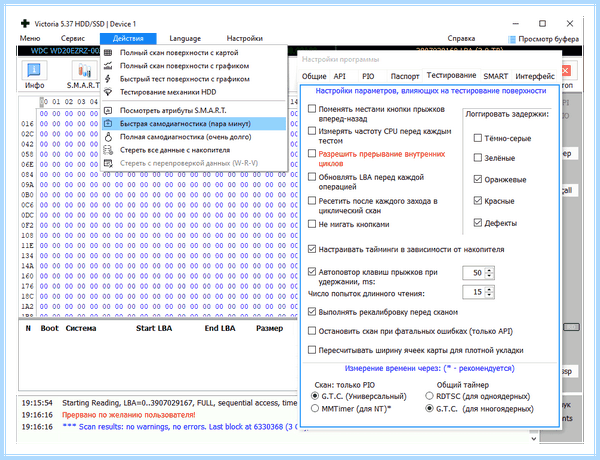Select G.T.C. (для многоядерных) radio button

tap(429, 409)
